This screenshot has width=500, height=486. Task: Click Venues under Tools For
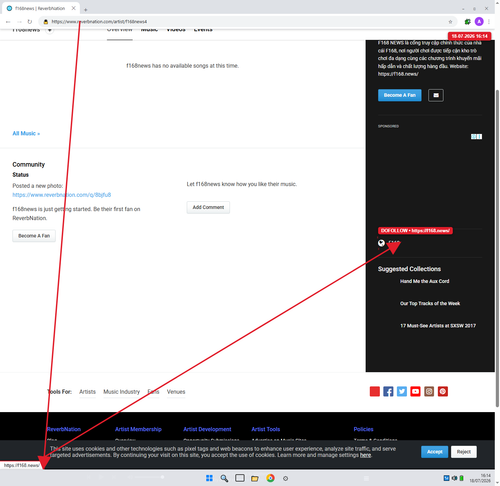(176, 392)
